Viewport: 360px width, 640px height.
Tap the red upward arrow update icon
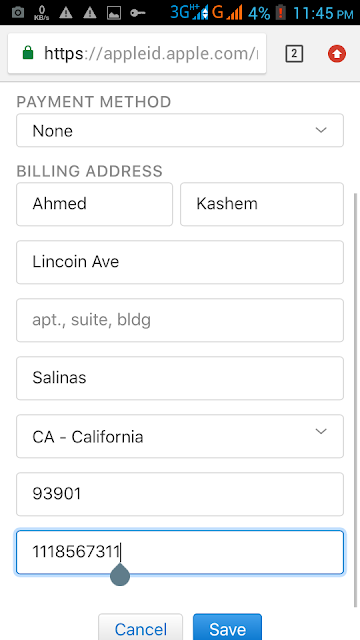(337, 54)
